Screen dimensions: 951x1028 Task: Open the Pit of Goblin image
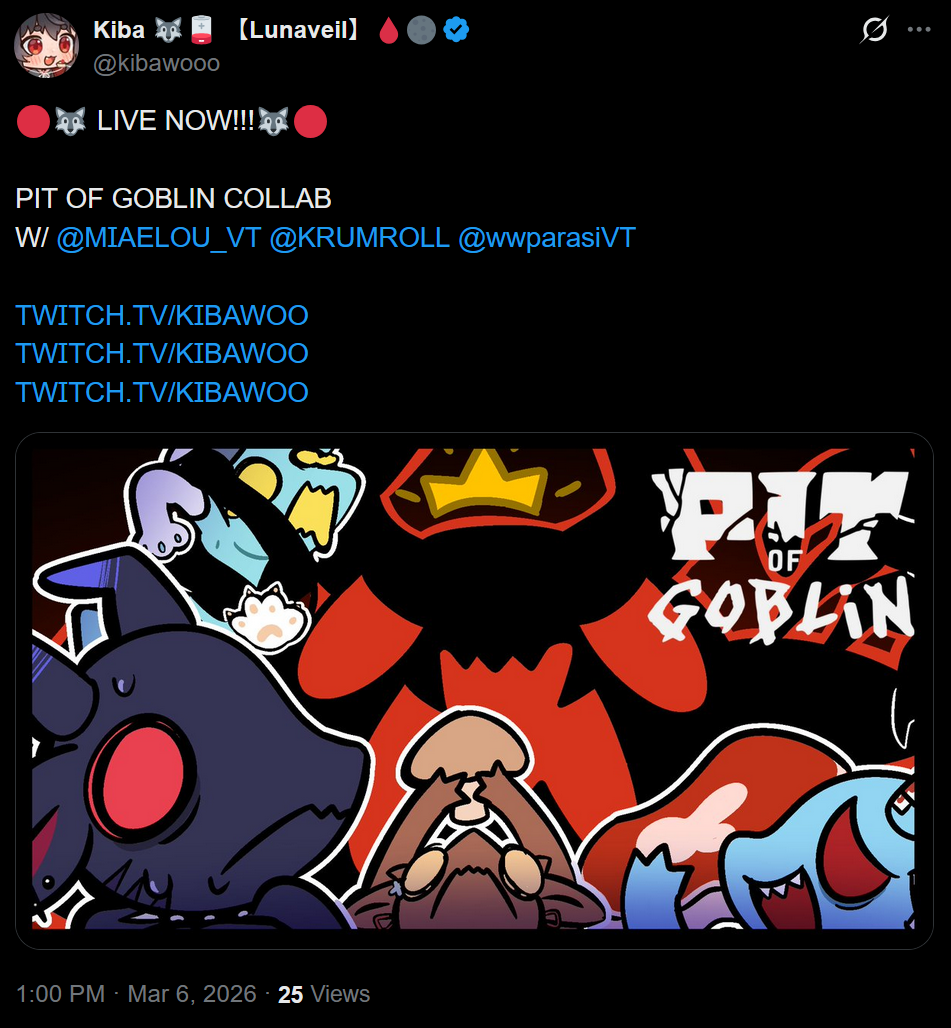click(474, 690)
